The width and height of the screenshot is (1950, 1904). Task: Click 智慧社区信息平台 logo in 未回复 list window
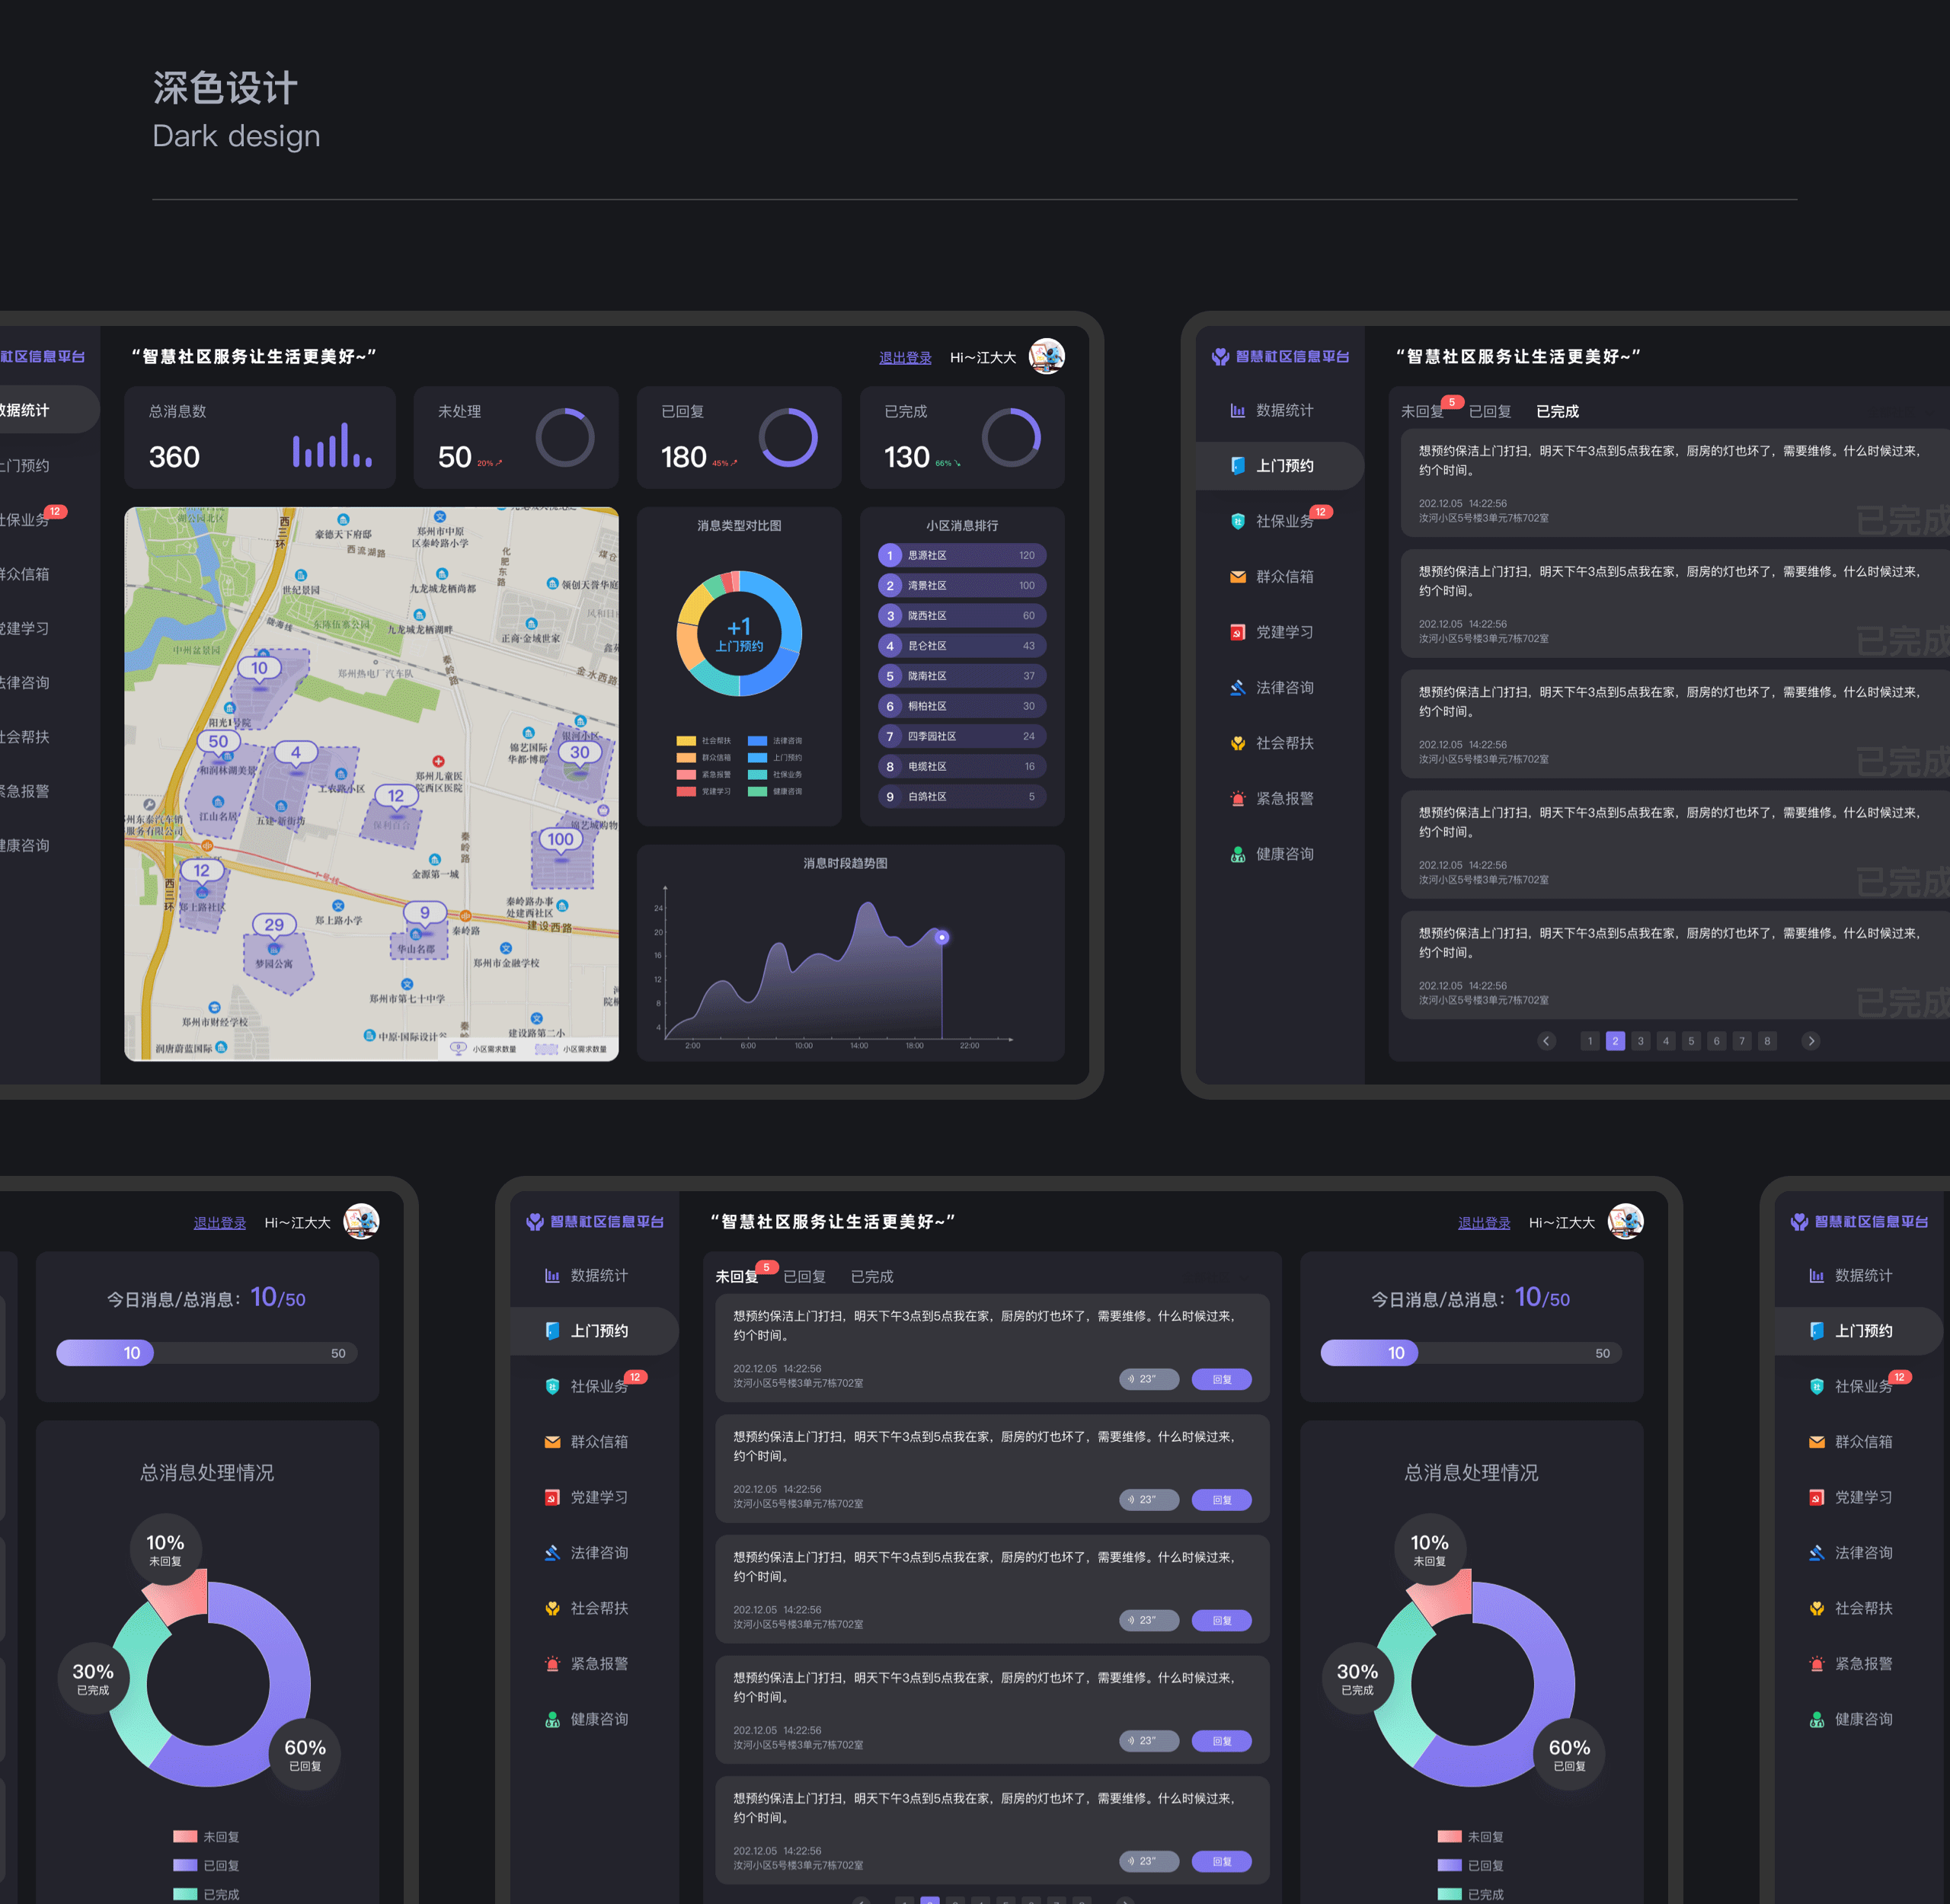pyautogui.click(x=595, y=1221)
